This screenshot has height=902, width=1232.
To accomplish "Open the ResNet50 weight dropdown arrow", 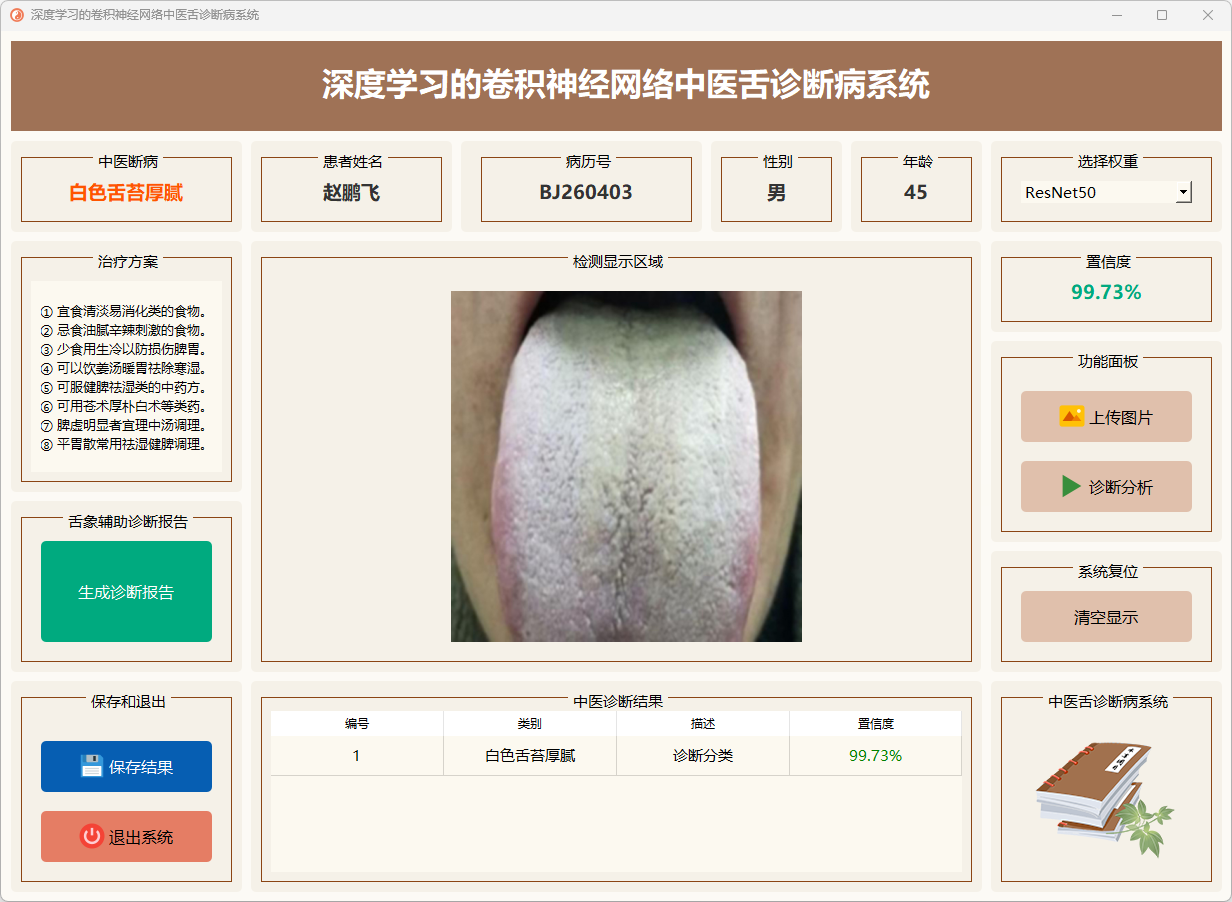I will click(x=1183, y=192).
